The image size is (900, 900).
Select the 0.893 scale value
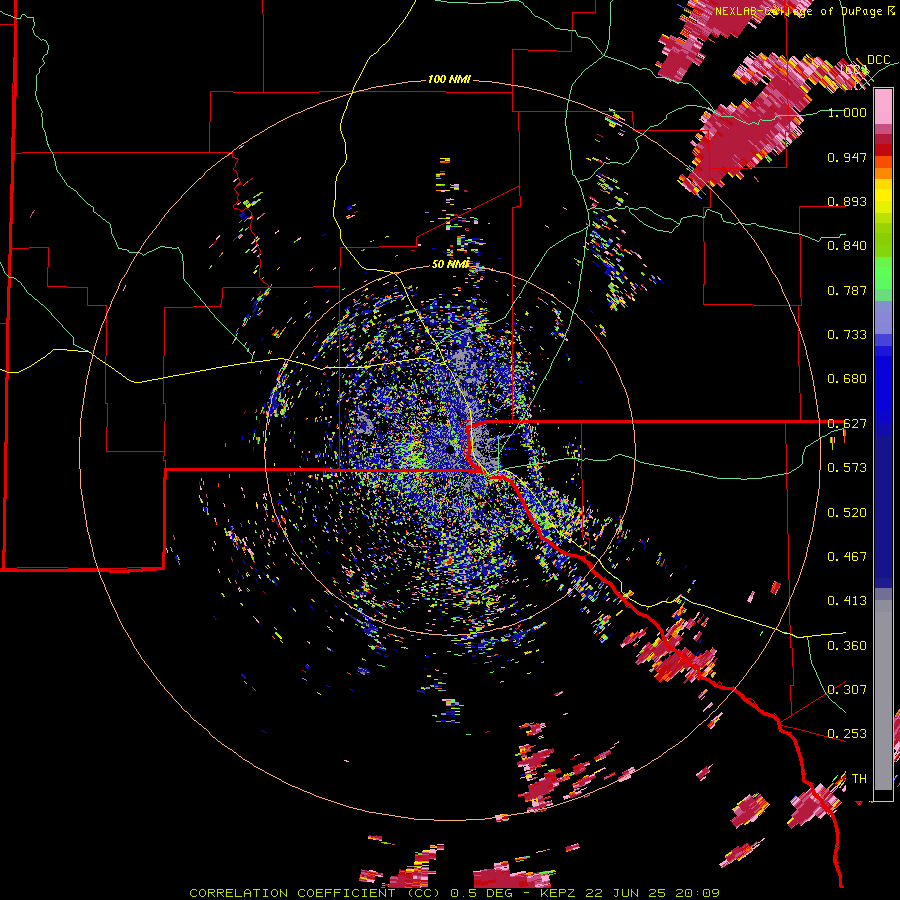pyautogui.click(x=847, y=201)
